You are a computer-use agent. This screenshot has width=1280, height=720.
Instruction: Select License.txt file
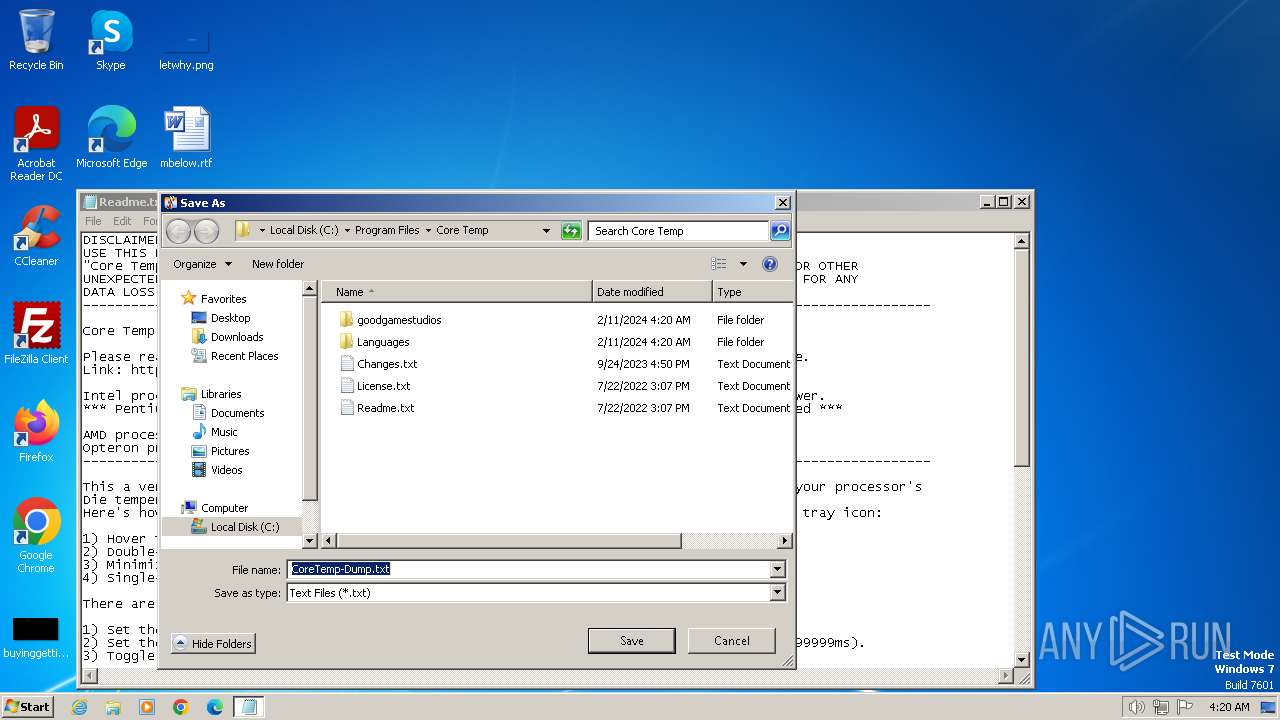point(384,386)
